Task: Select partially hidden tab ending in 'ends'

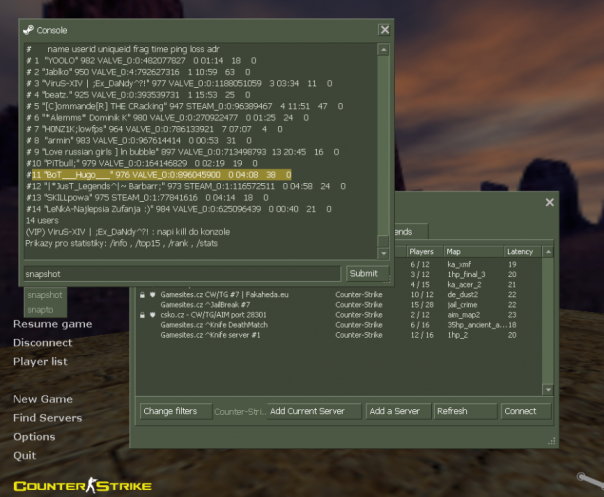Action: pos(411,232)
